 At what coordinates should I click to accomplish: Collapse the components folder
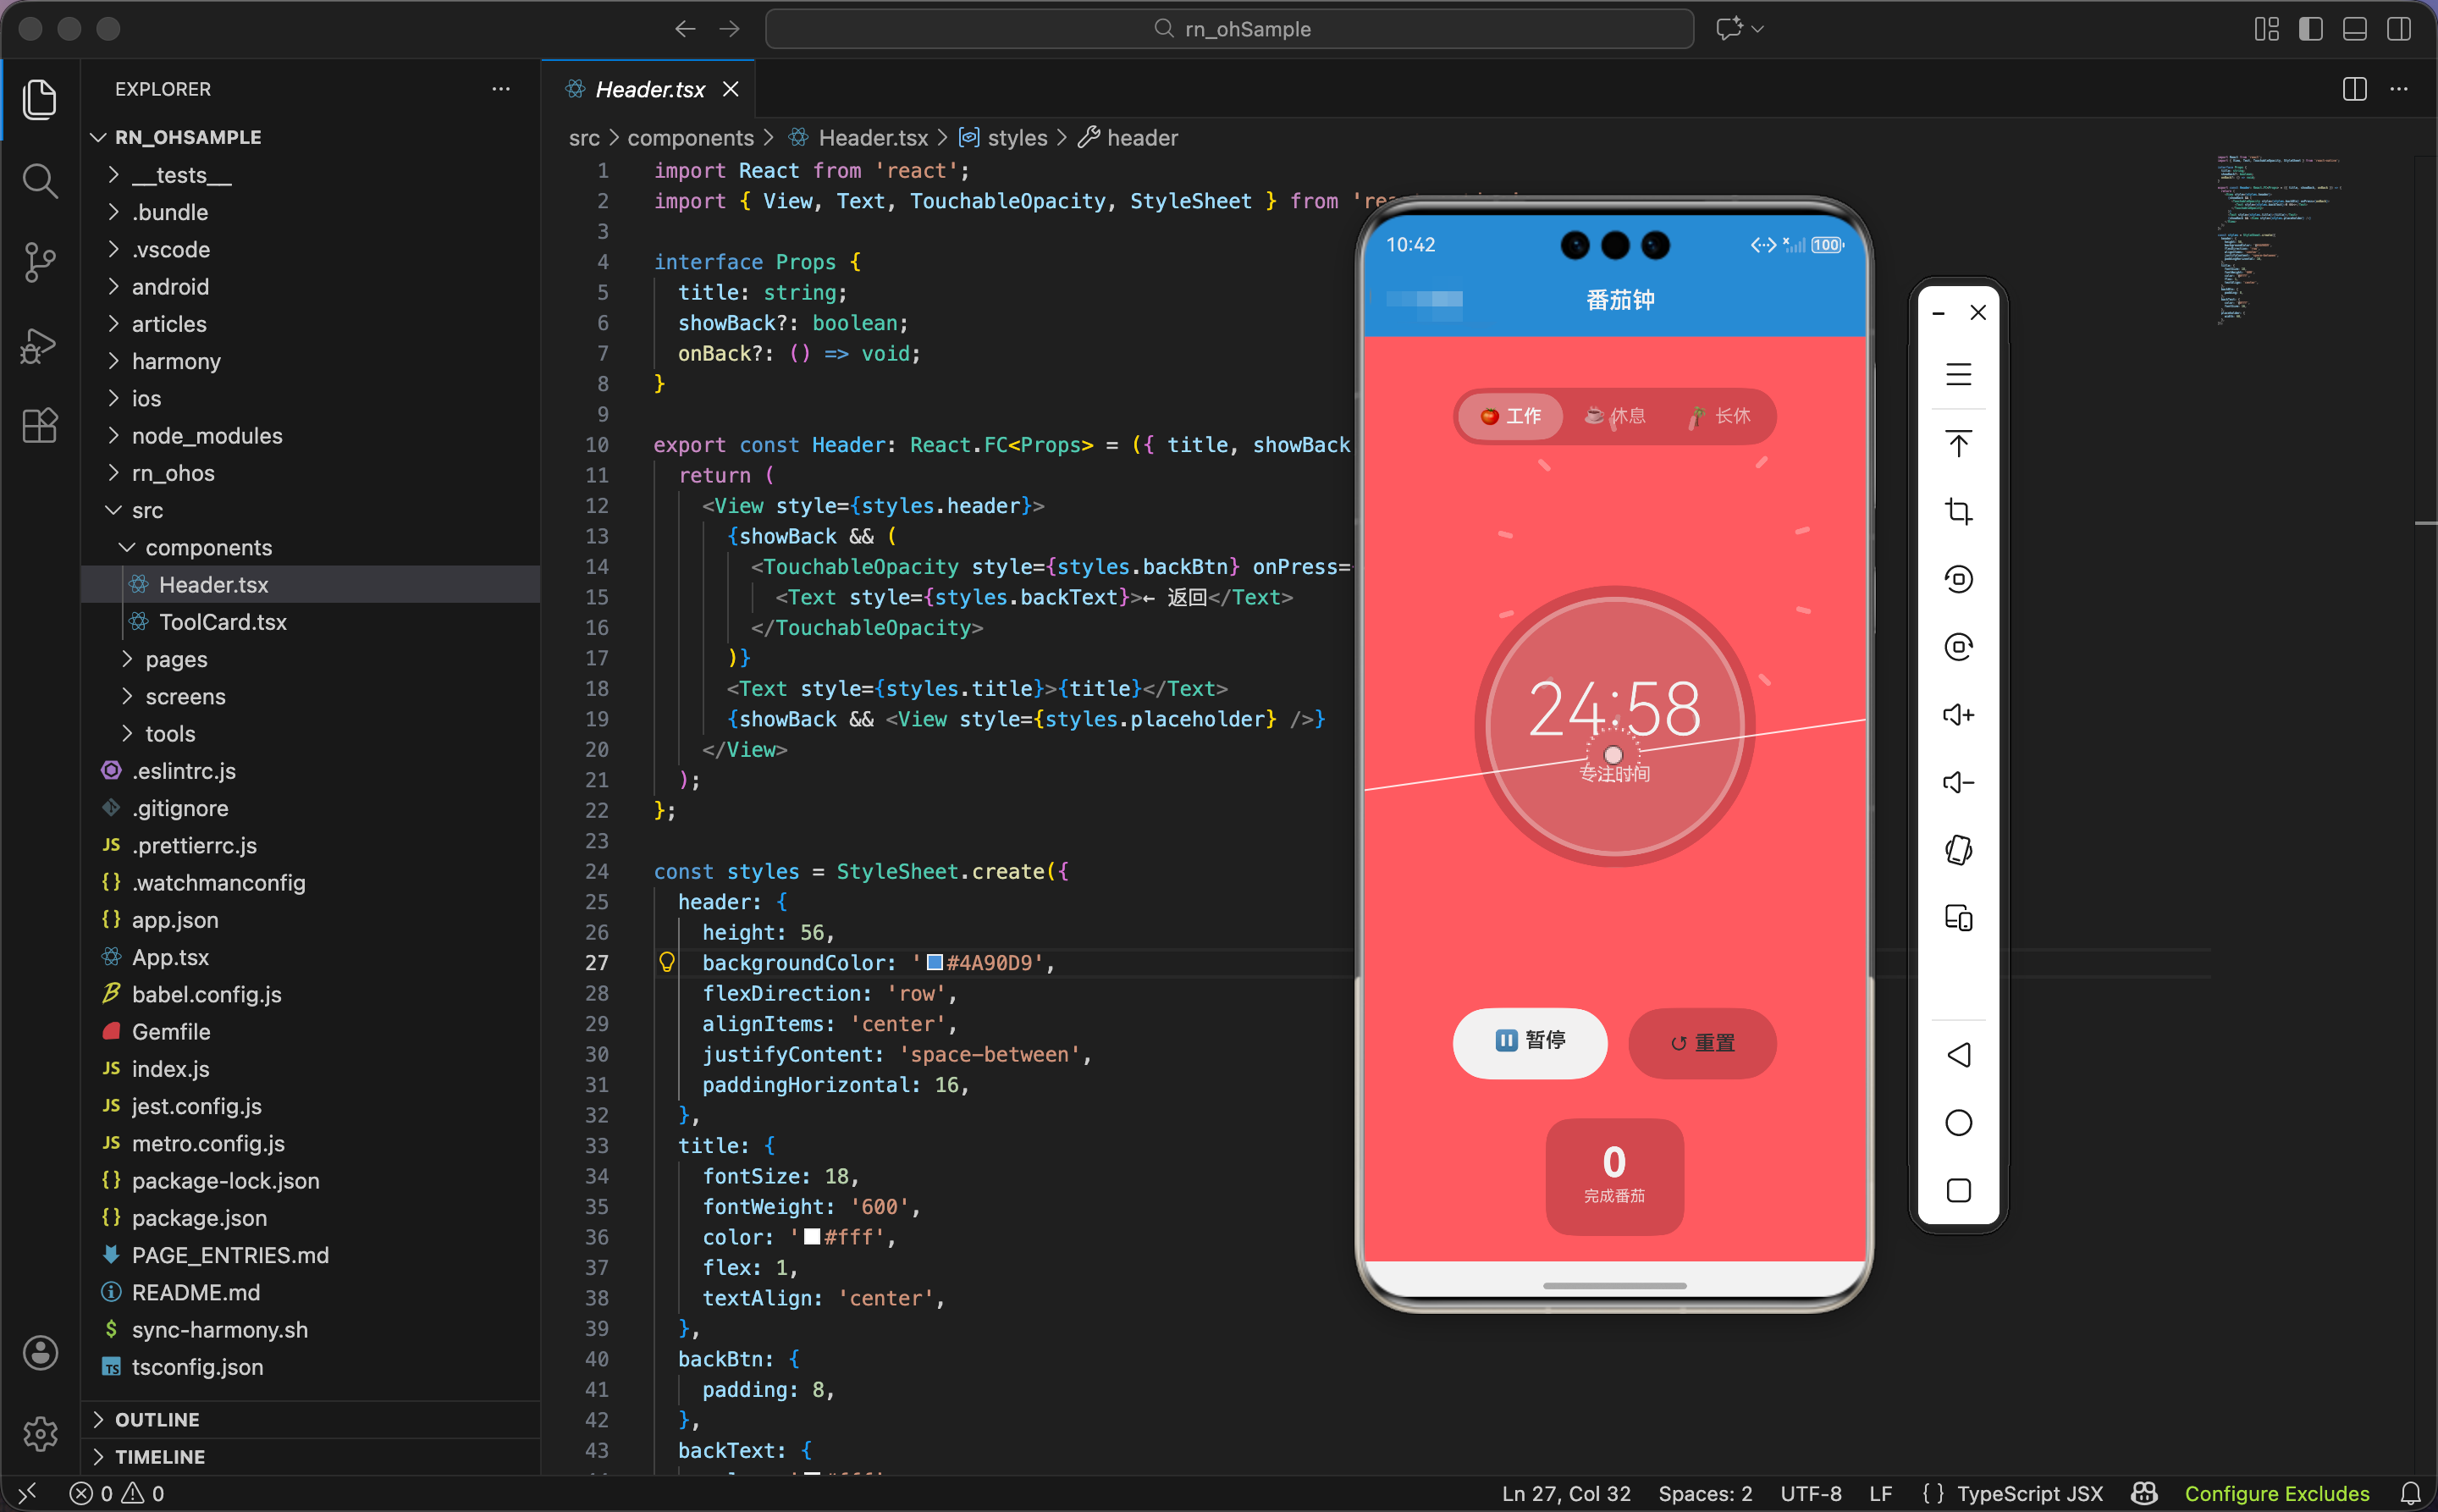[x=208, y=547]
